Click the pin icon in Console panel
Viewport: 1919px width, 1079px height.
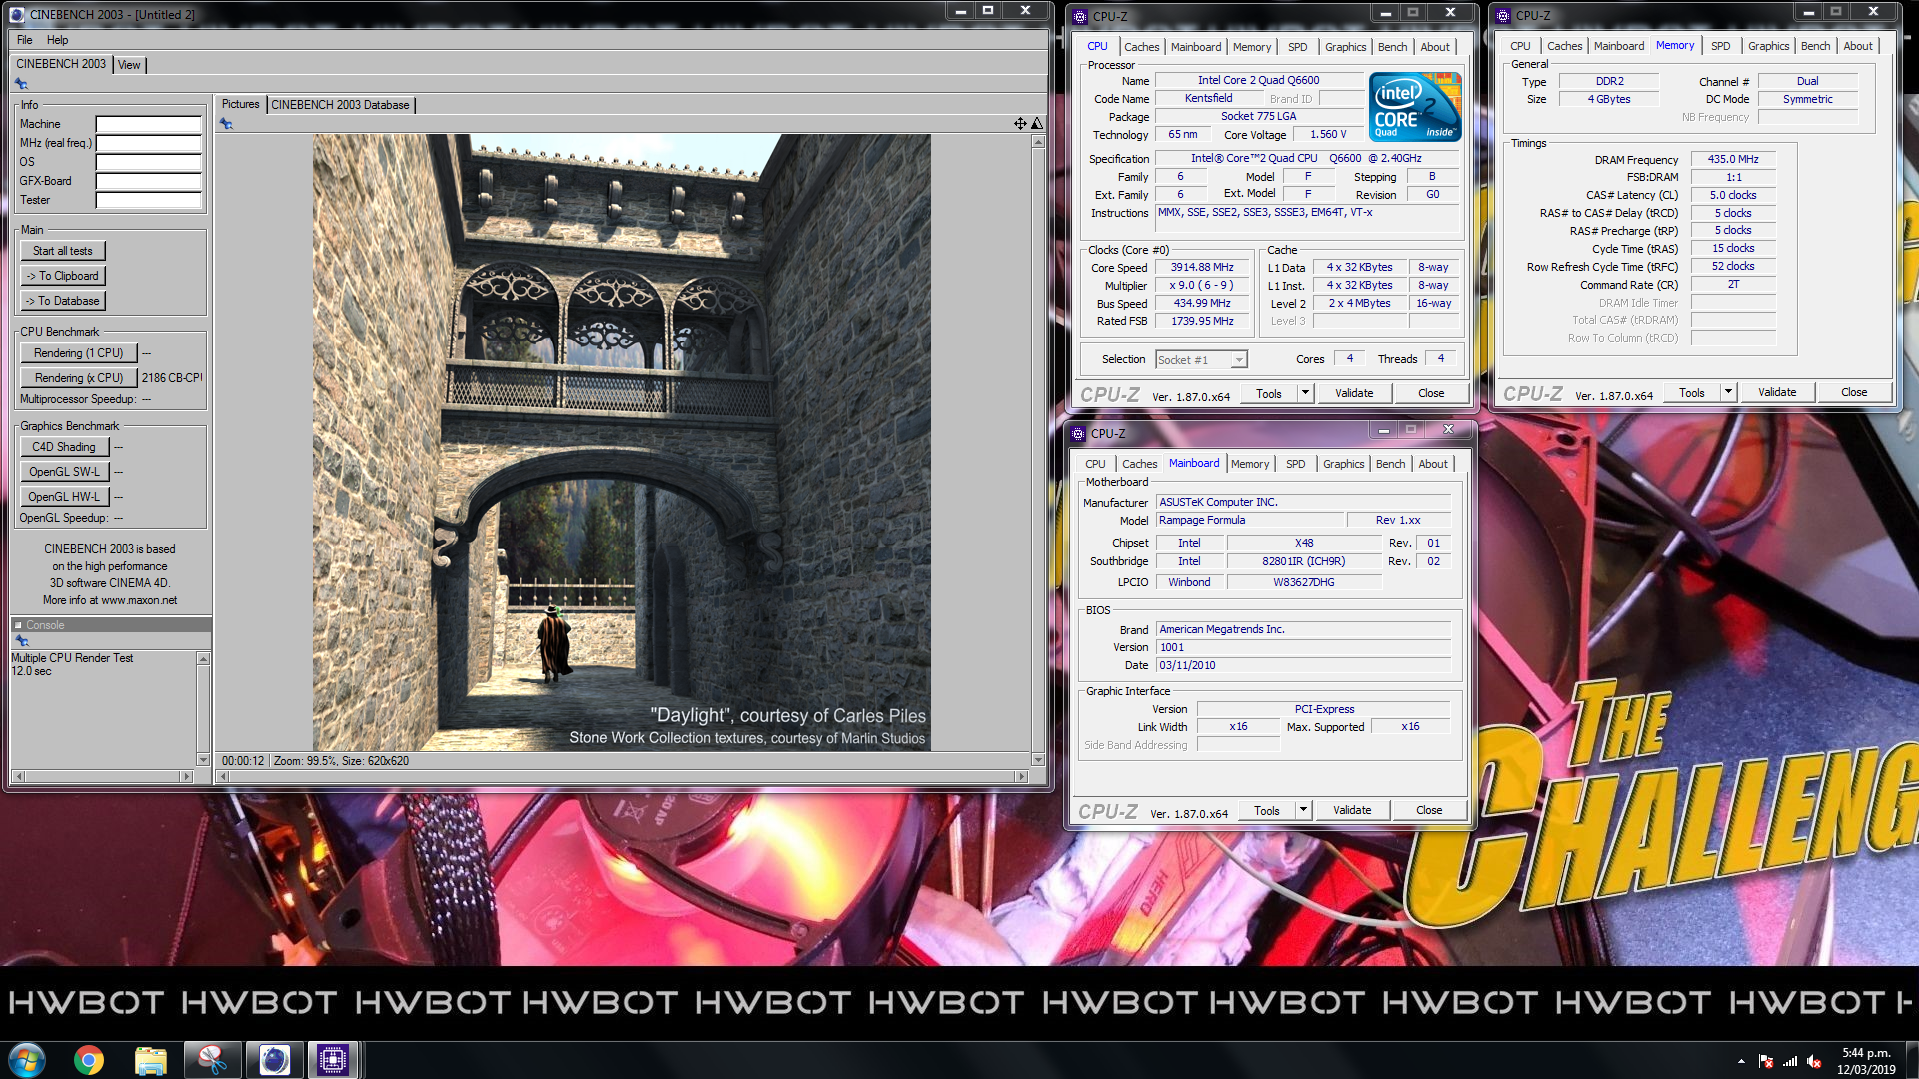[x=21, y=641]
